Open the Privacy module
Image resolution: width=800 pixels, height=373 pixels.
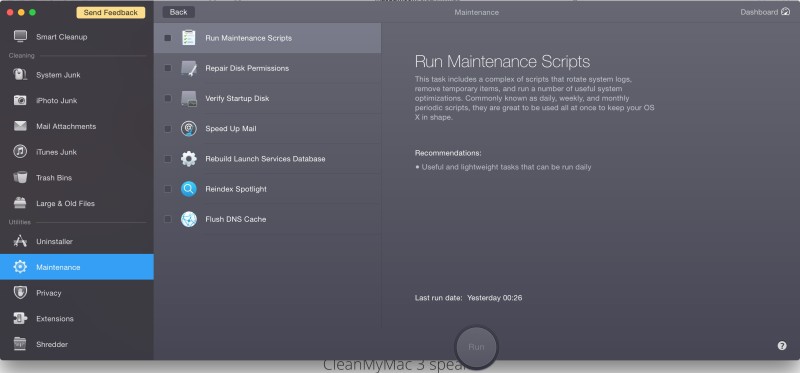[77, 293]
